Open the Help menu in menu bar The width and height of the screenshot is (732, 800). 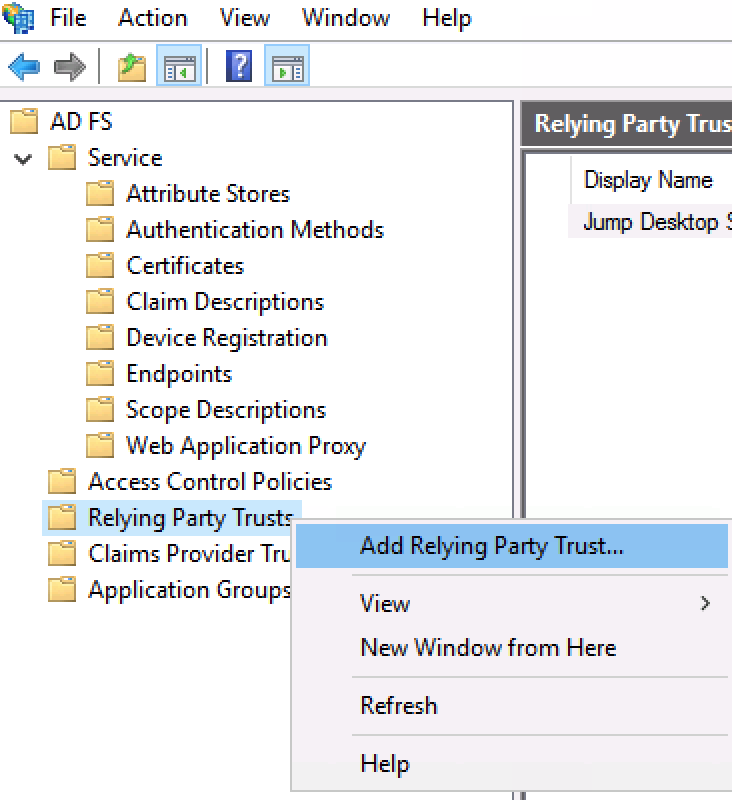446,18
